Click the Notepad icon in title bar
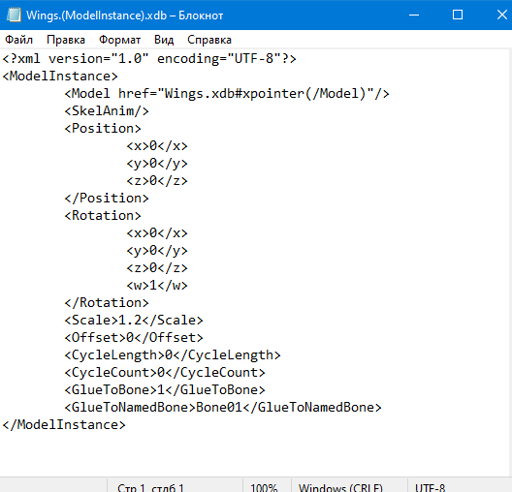This screenshot has width=512, height=492. [x=14, y=15]
